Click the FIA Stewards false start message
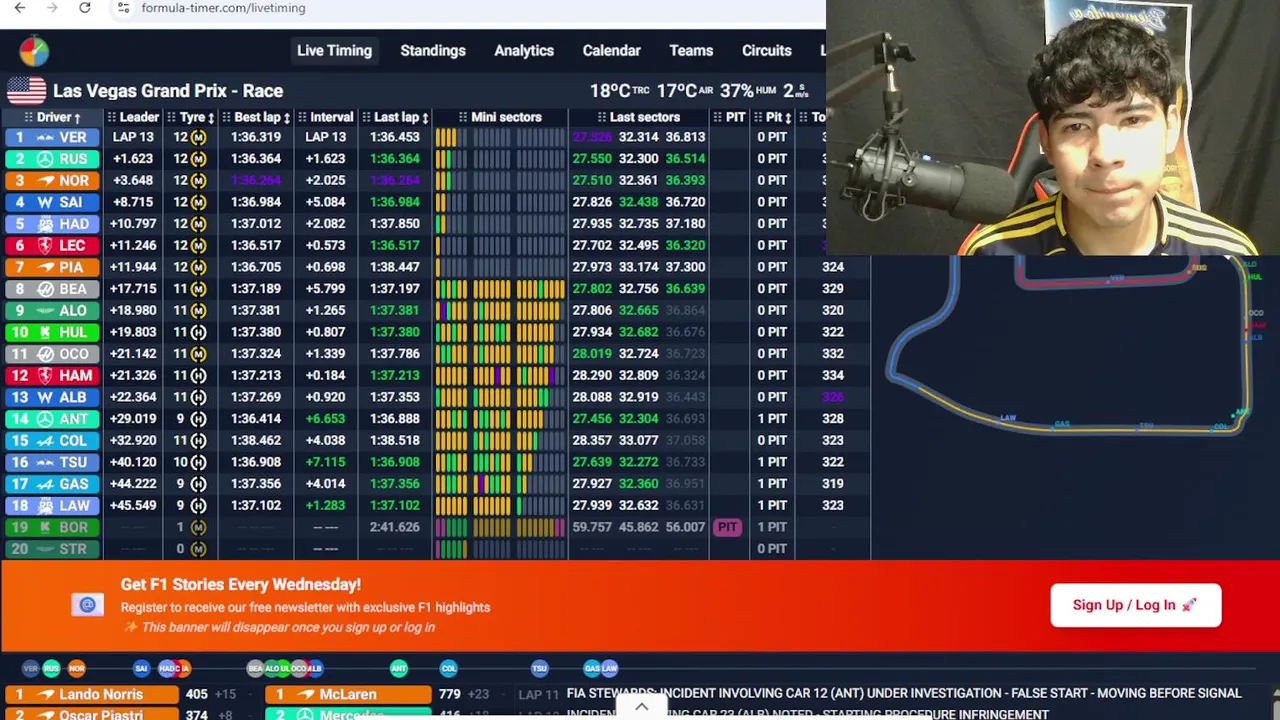1280x720 pixels. (904, 693)
